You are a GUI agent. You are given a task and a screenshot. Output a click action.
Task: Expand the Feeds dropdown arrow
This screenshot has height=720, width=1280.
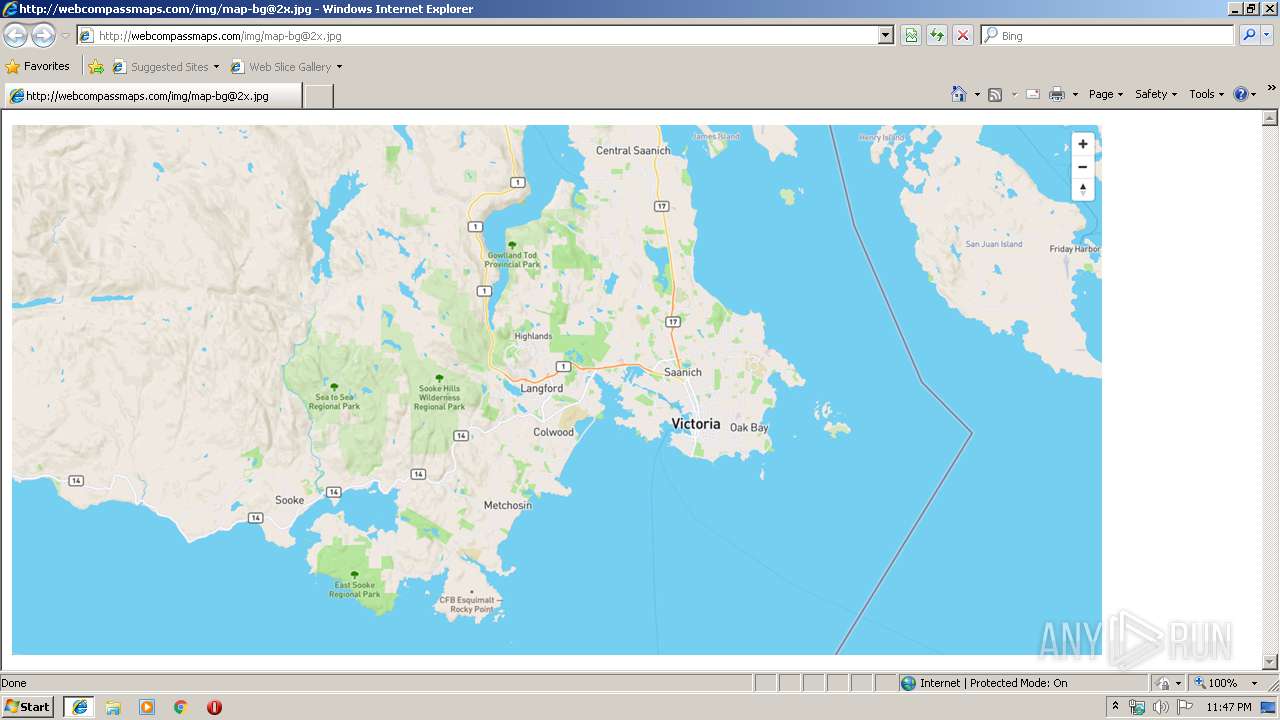1014,95
